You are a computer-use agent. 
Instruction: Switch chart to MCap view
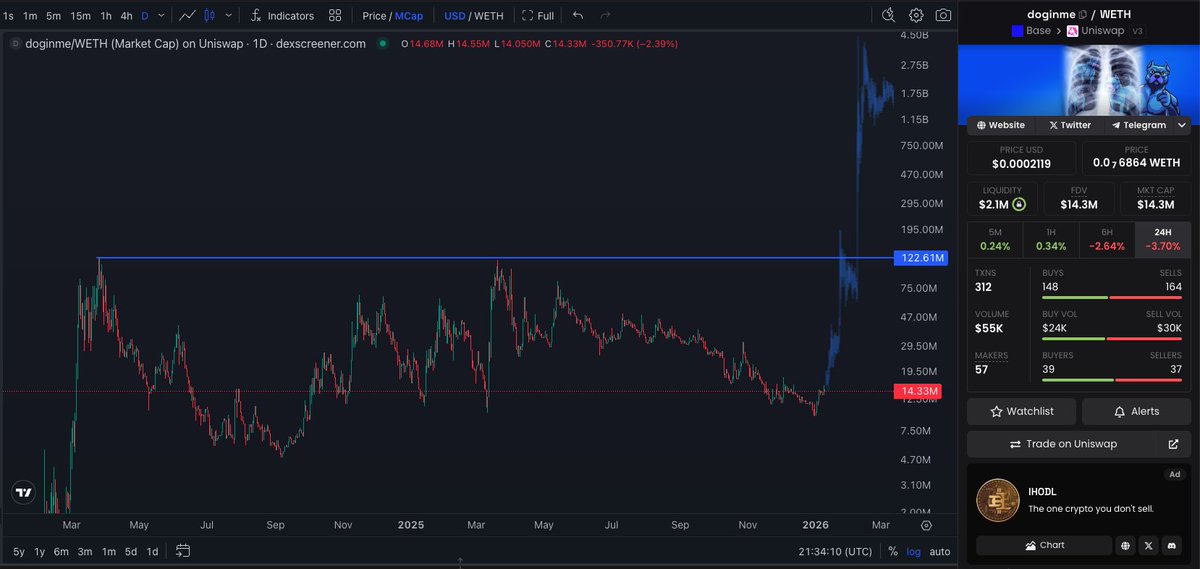pyautogui.click(x=408, y=16)
